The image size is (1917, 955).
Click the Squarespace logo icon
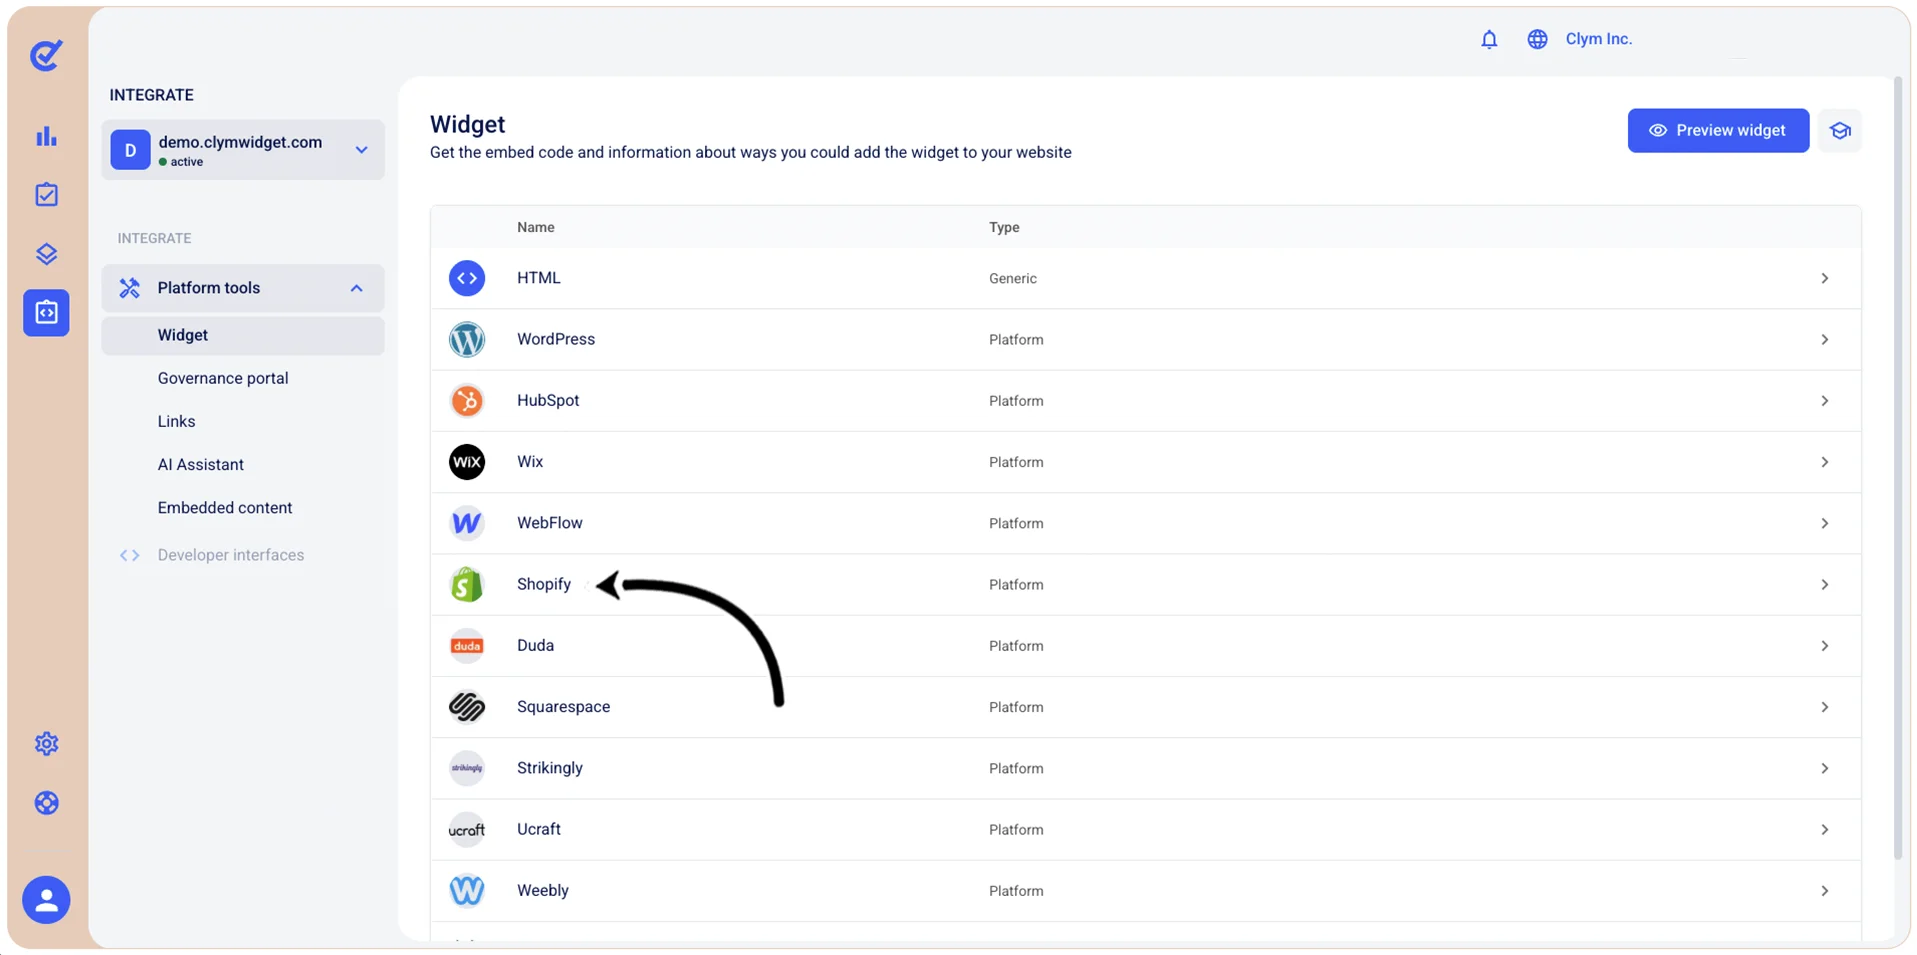pos(467,707)
